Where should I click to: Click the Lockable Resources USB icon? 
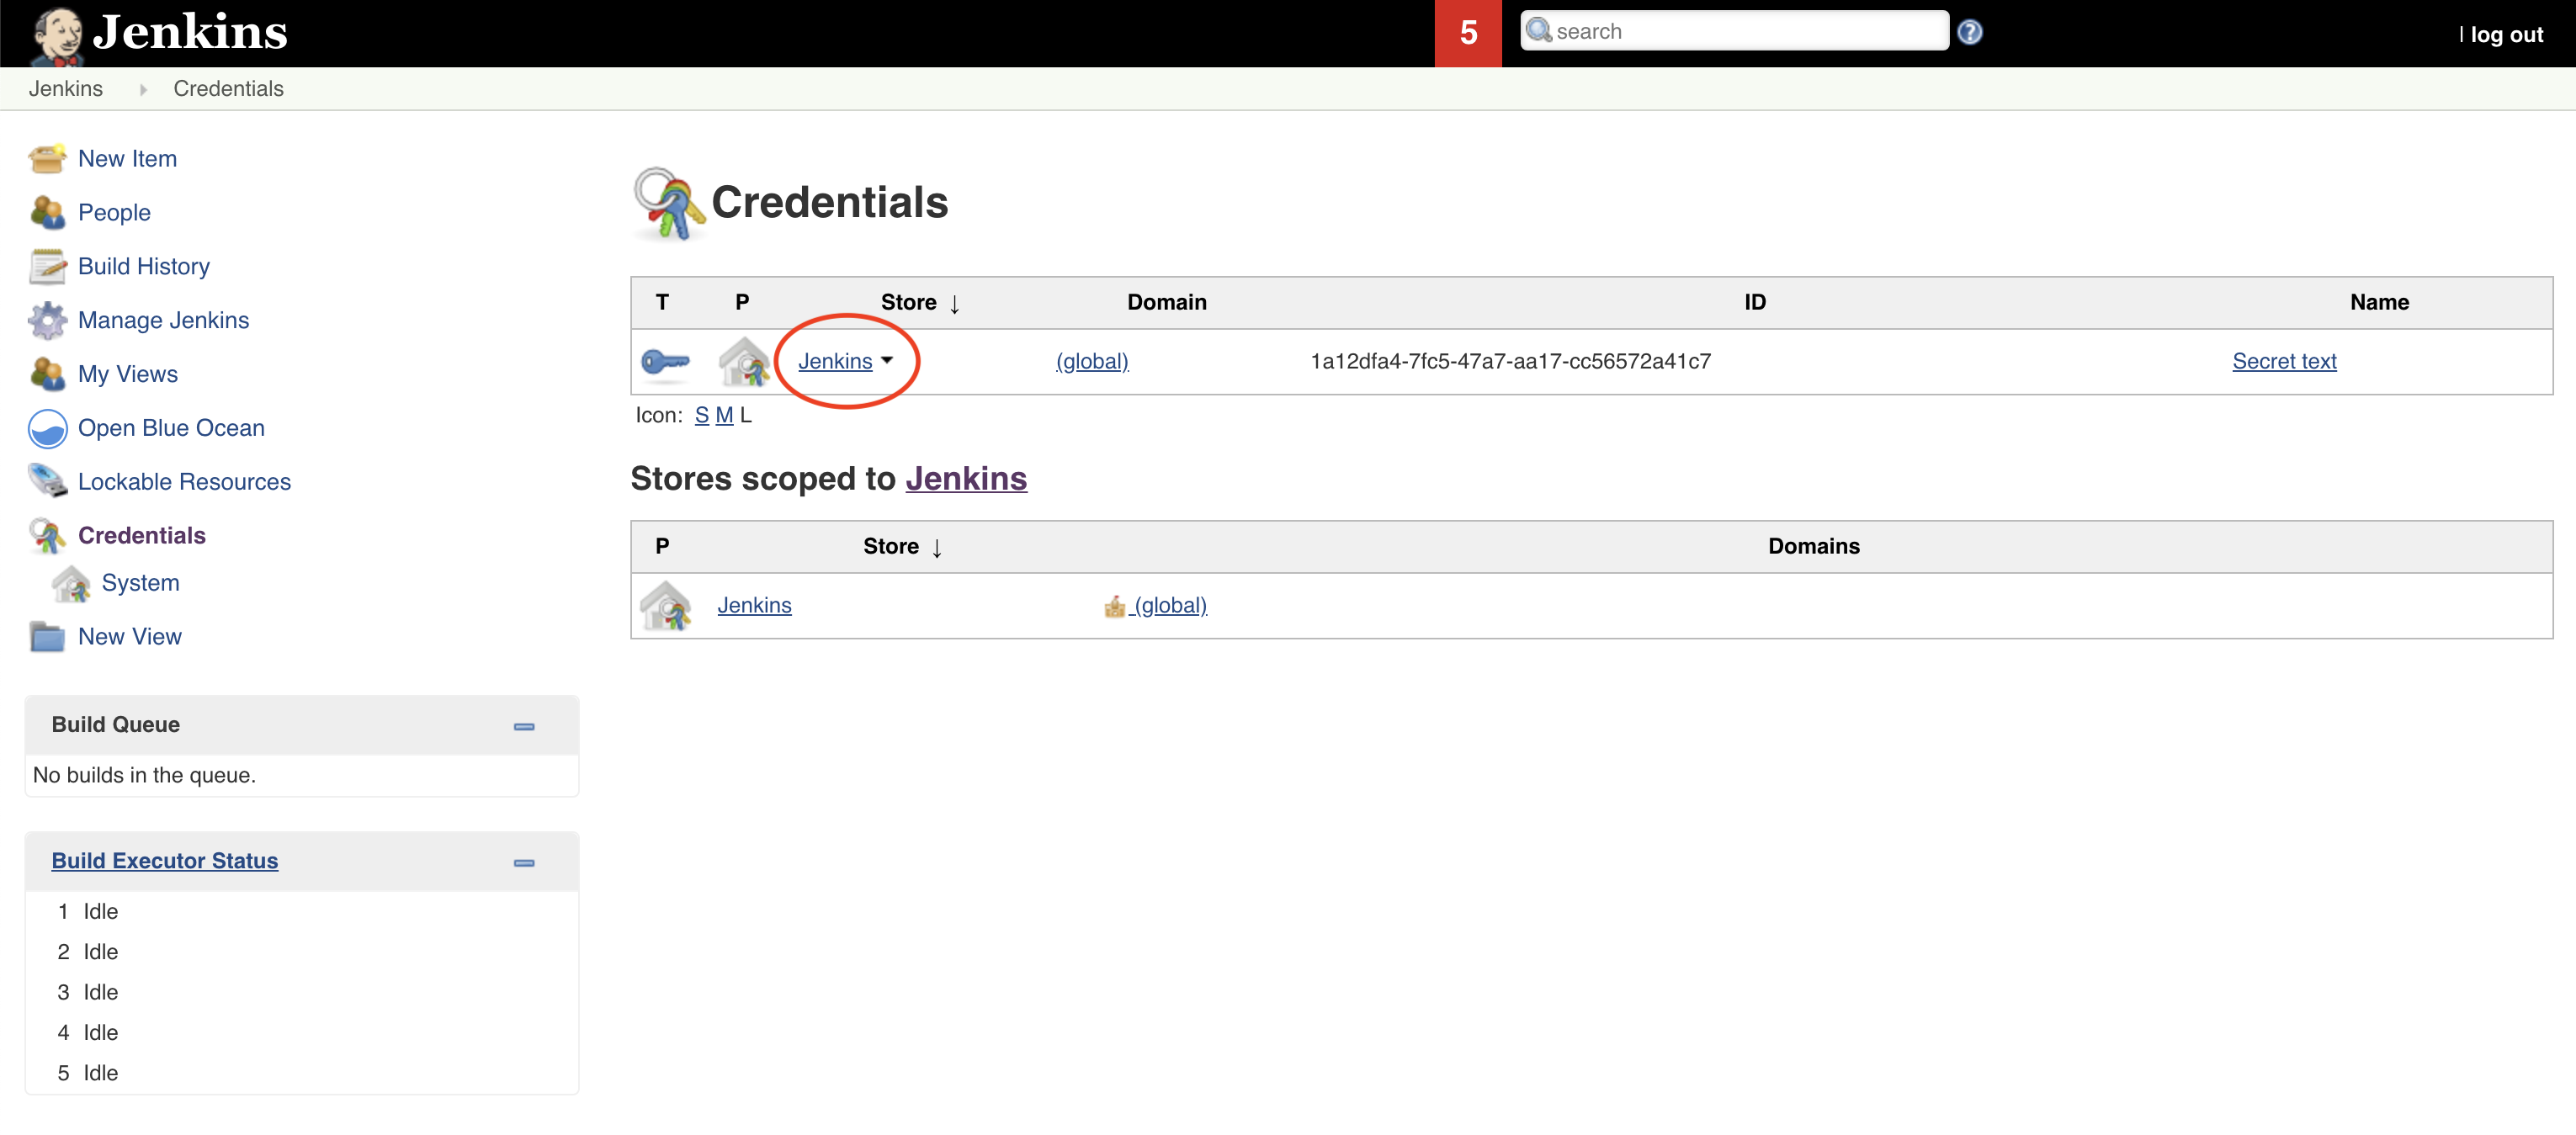(x=47, y=481)
